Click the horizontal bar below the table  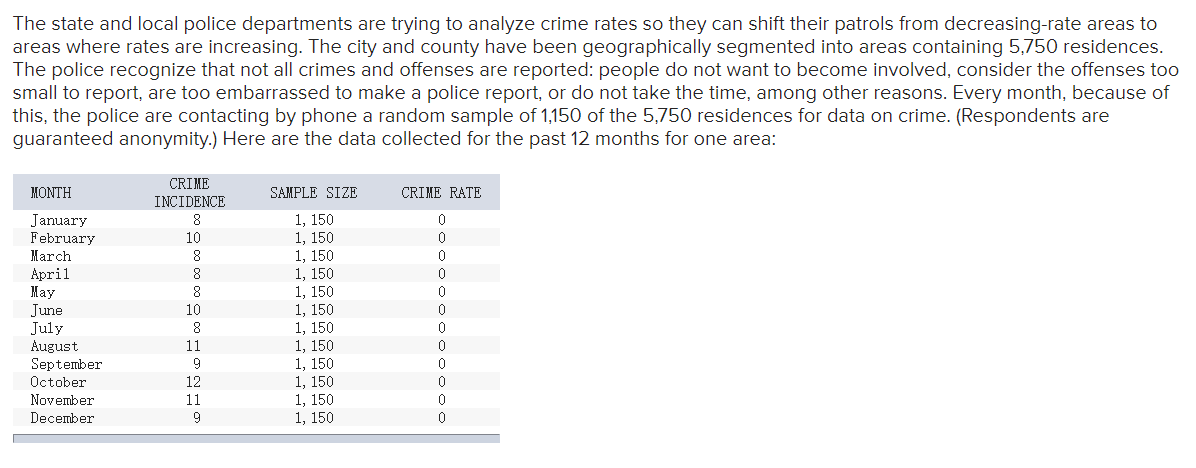(x=256, y=438)
